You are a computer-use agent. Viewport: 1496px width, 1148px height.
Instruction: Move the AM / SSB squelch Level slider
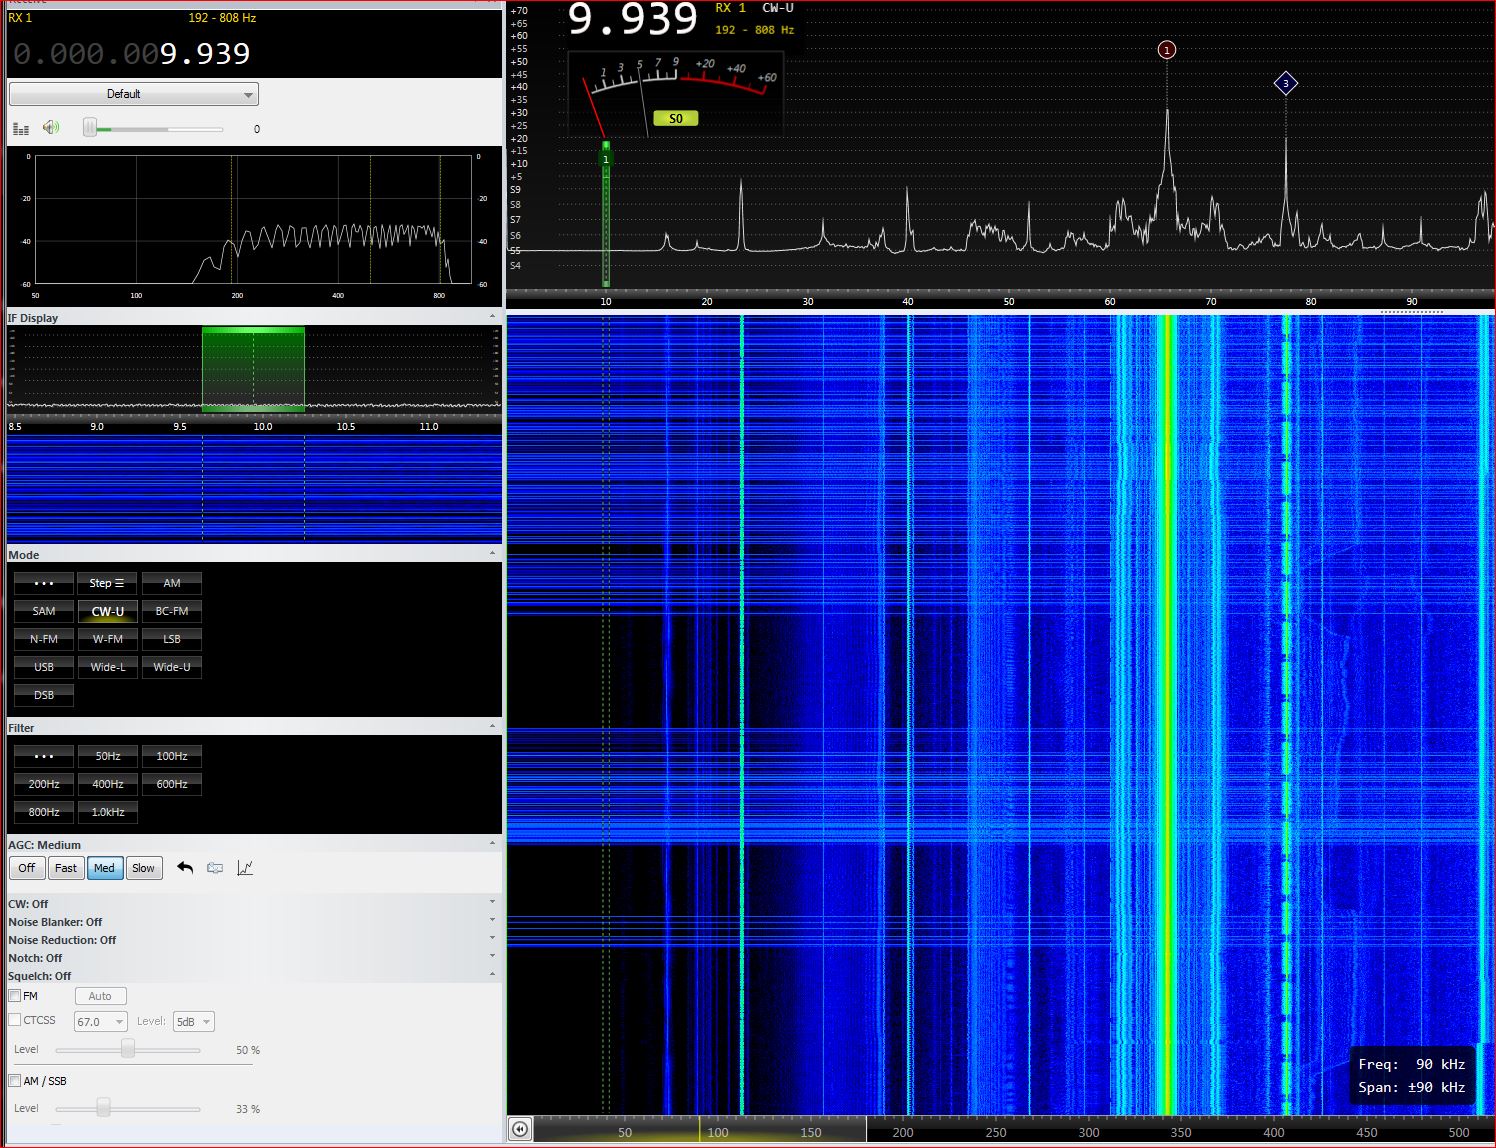pos(103,1108)
